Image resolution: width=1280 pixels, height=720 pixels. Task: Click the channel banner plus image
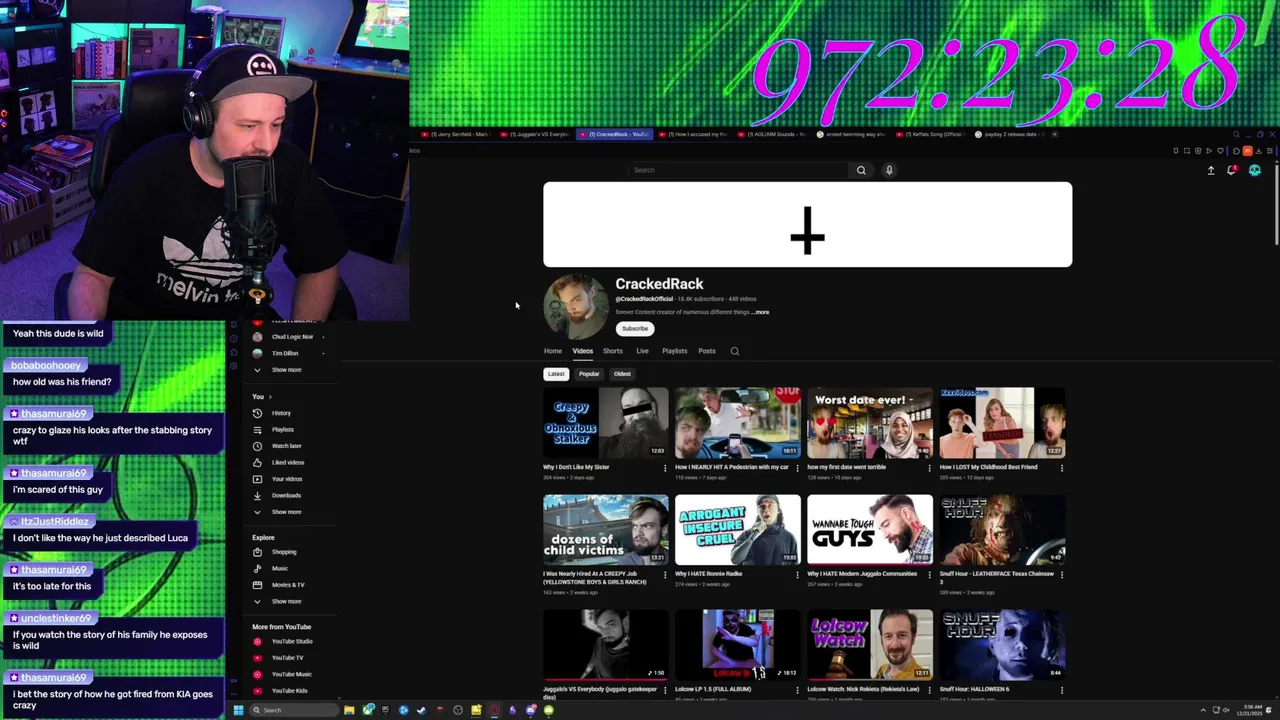coord(807,225)
